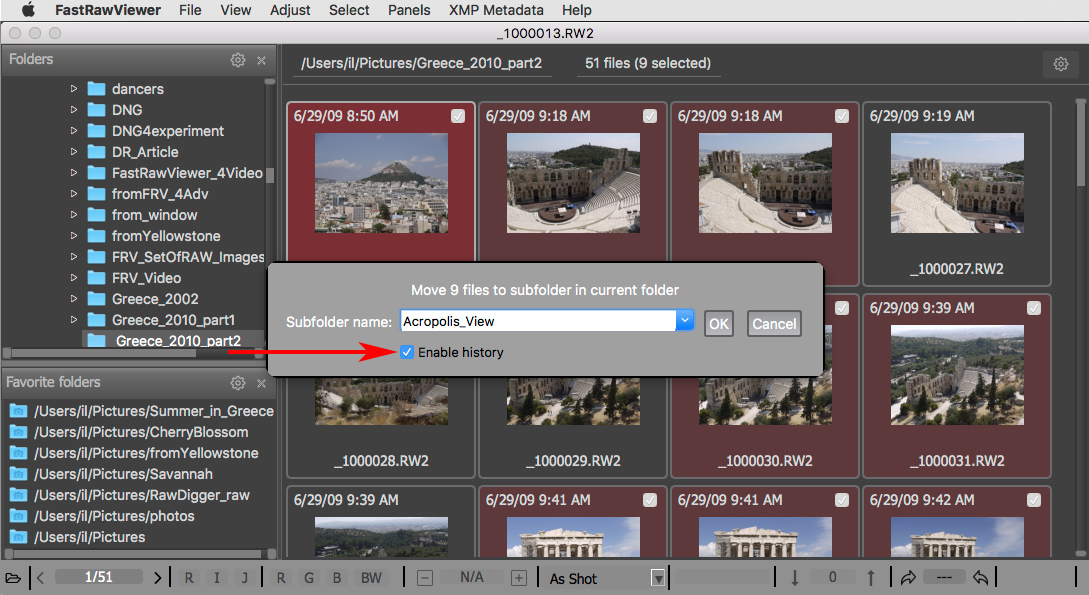Open the Subfolder name dropdown arrow
The width and height of the screenshot is (1089, 595).
click(x=685, y=321)
